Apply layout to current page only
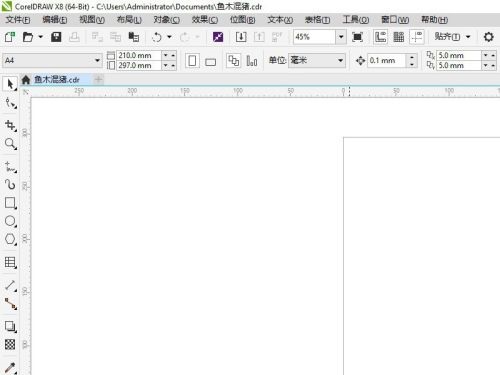This screenshot has height=375, width=500. tap(252, 61)
